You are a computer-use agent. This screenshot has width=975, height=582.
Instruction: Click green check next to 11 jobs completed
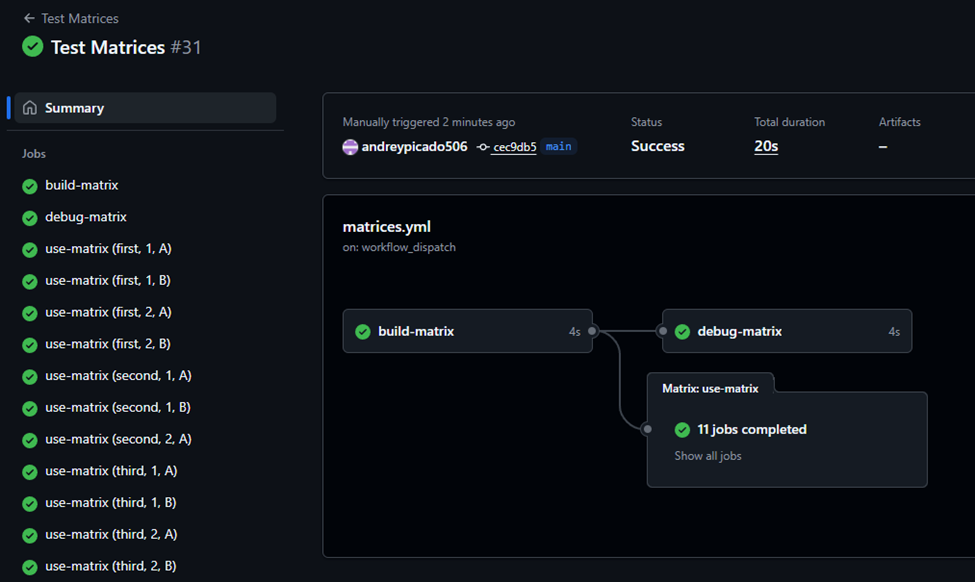click(x=682, y=430)
